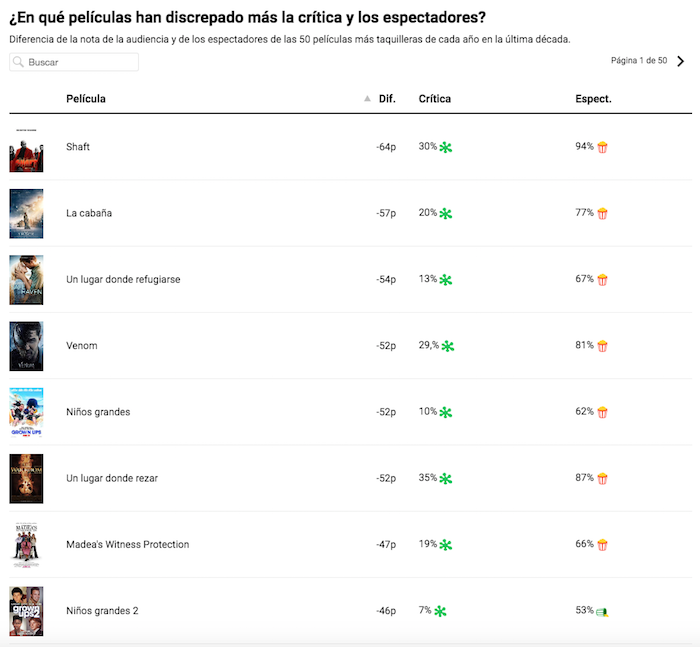The image size is (700, 647).
Task: Open the Venom movie poster thumbnail
Action: pyautogui.click(x=26, y=346)
